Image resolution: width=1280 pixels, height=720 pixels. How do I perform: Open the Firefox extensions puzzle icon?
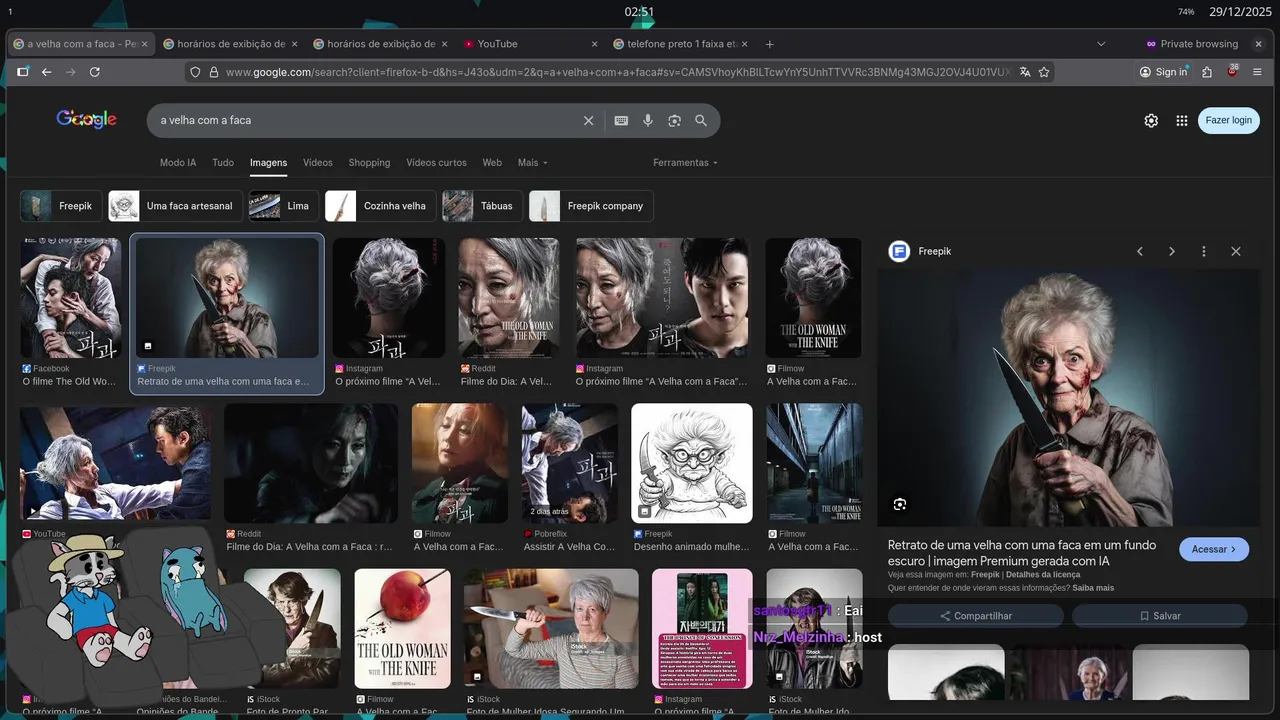(1207, 72)
